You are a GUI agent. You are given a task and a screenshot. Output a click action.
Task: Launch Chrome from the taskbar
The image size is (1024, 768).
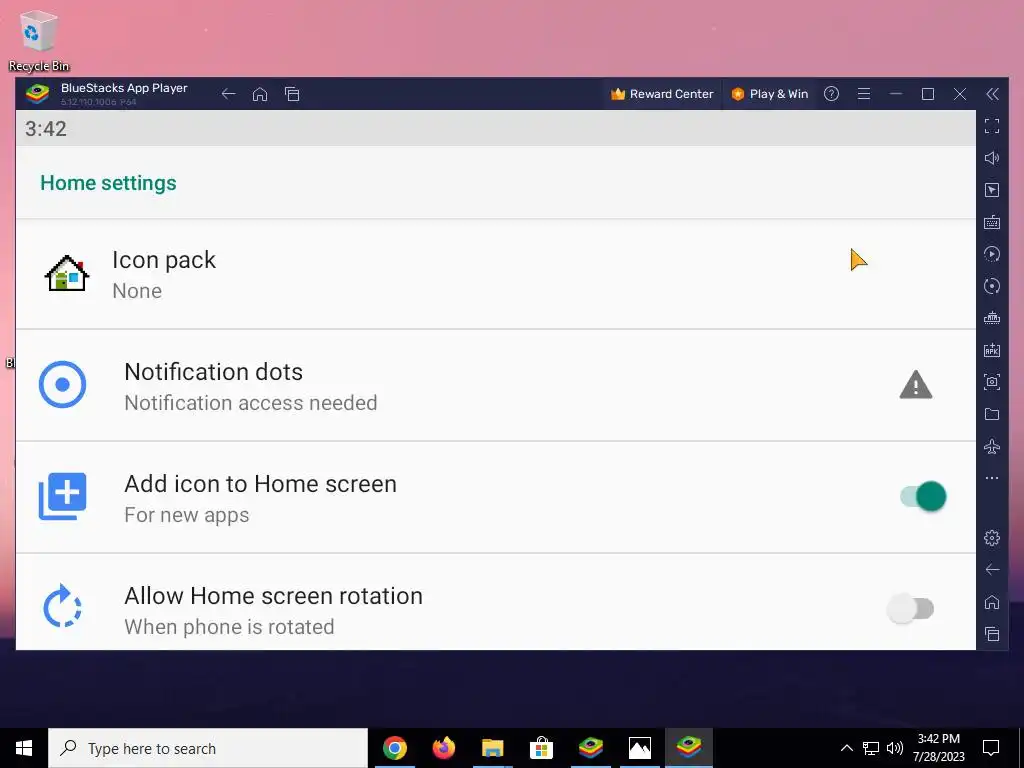click(394, 748)
